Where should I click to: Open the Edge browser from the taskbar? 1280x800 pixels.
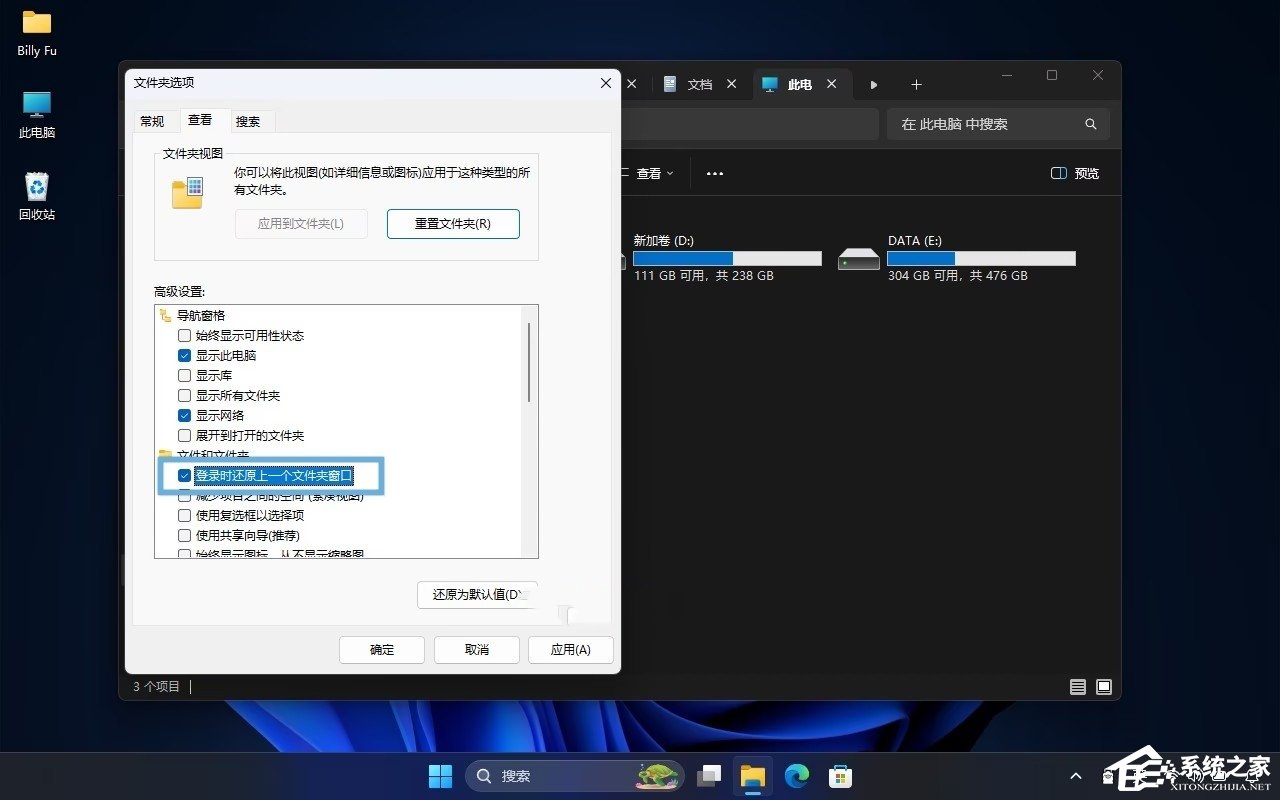tap(796, 775)
